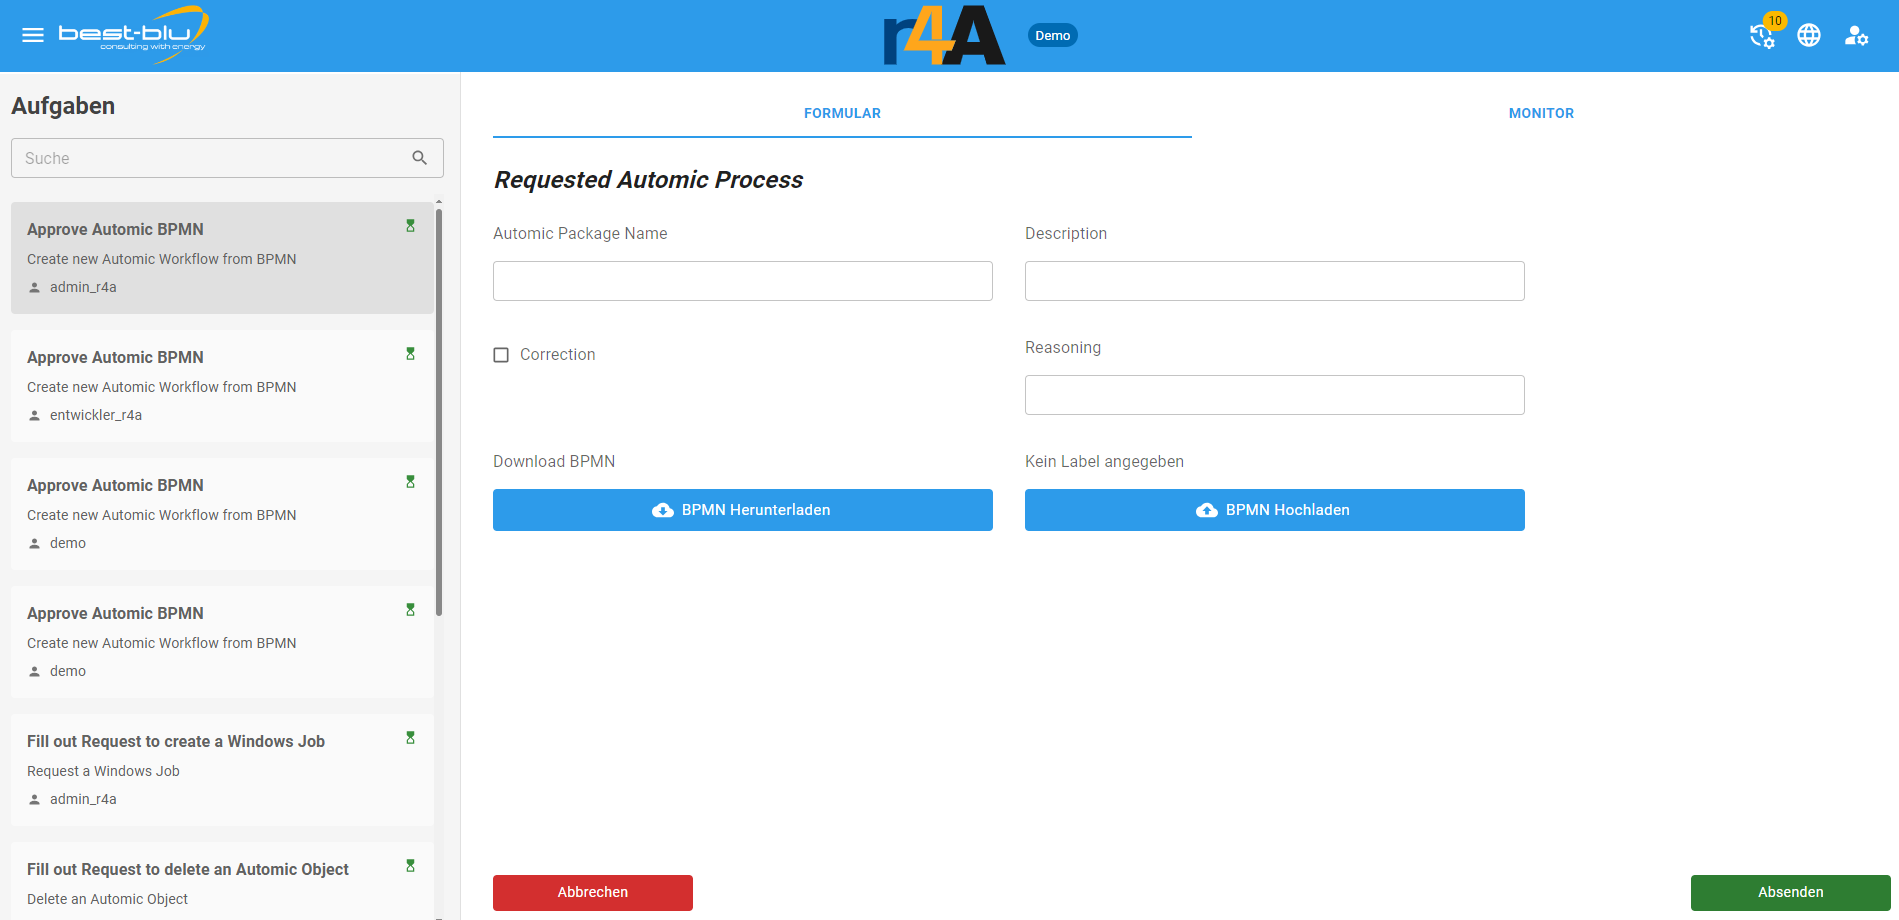
Task: Click the process notifications icon with badge
Action: point(1762,36)
